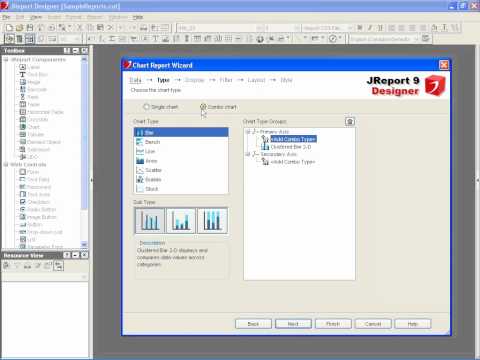
Task: Select the Barcode component in Toolbox
Action: (33, 89)
